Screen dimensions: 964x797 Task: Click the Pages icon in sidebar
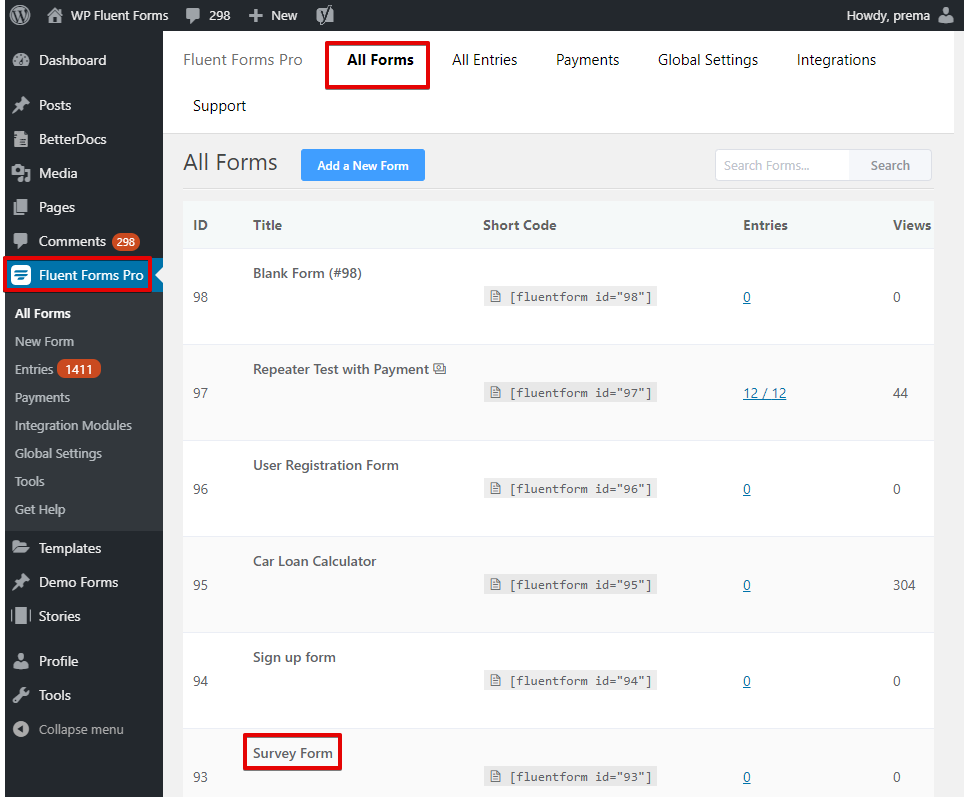(22, 207)
